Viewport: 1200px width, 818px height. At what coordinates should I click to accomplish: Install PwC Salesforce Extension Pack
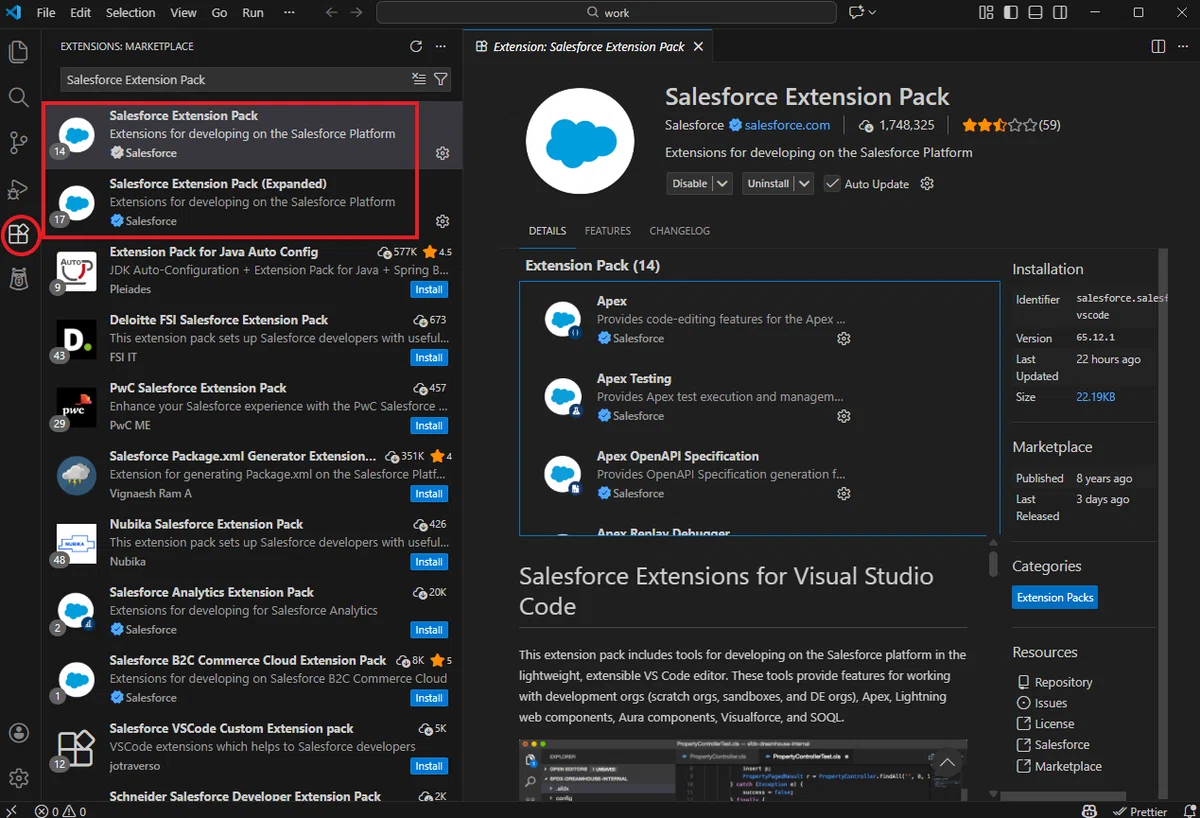pyautogui.click(x=429, y=425)
